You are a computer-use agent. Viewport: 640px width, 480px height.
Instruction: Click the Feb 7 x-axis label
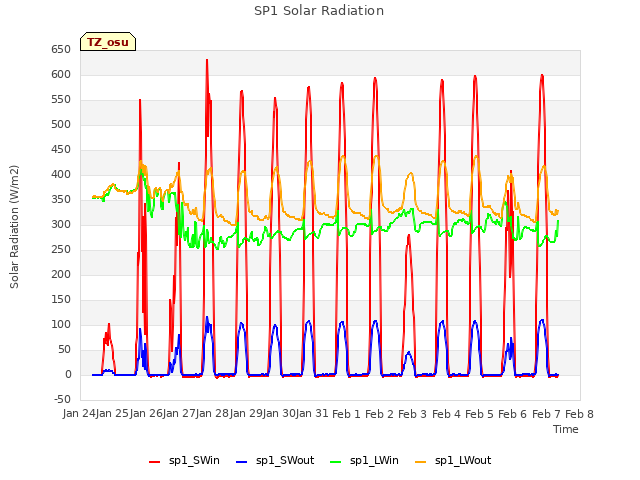tap(546, 414)
